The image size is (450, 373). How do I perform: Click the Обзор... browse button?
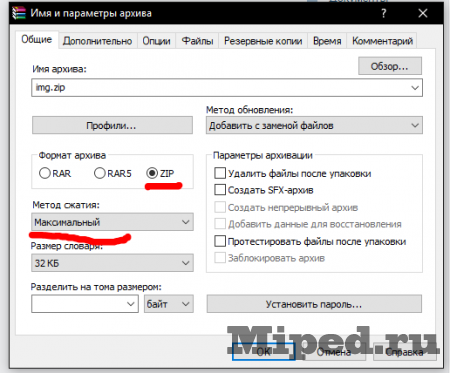pos(390,66)
